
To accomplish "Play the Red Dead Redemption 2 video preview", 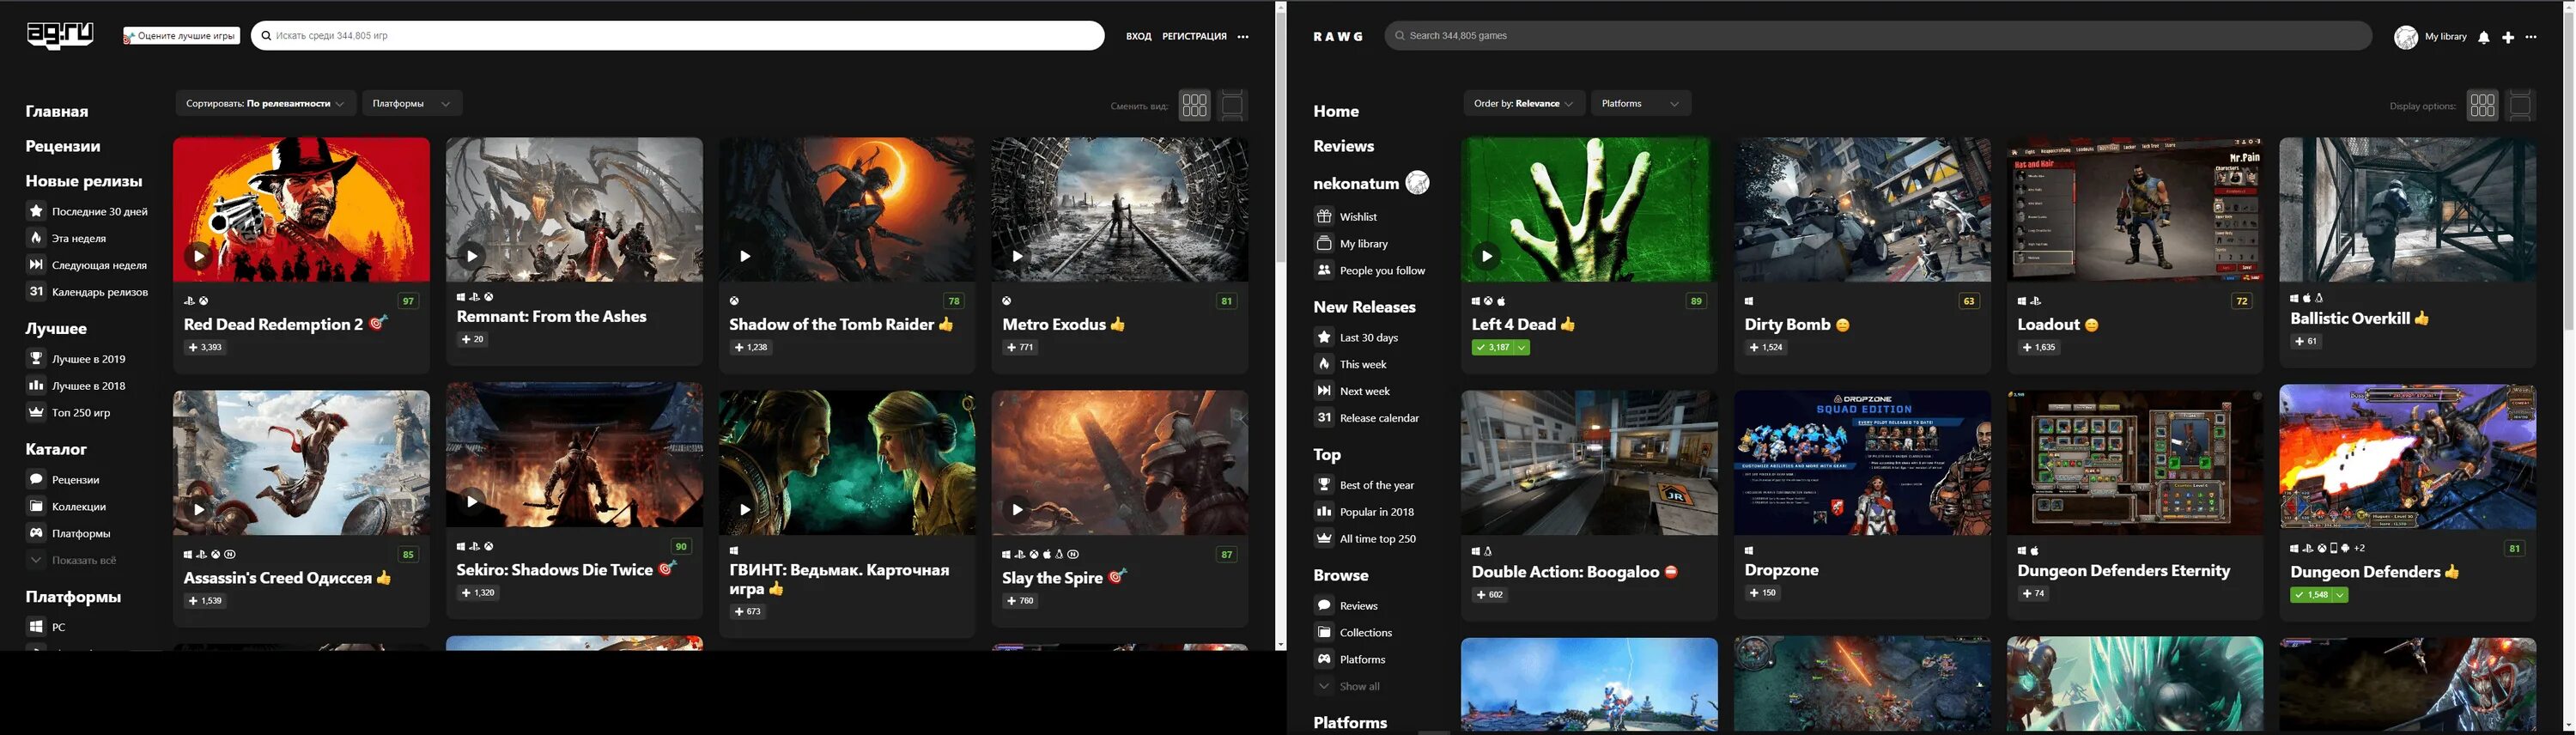I will tap(198, 256).
